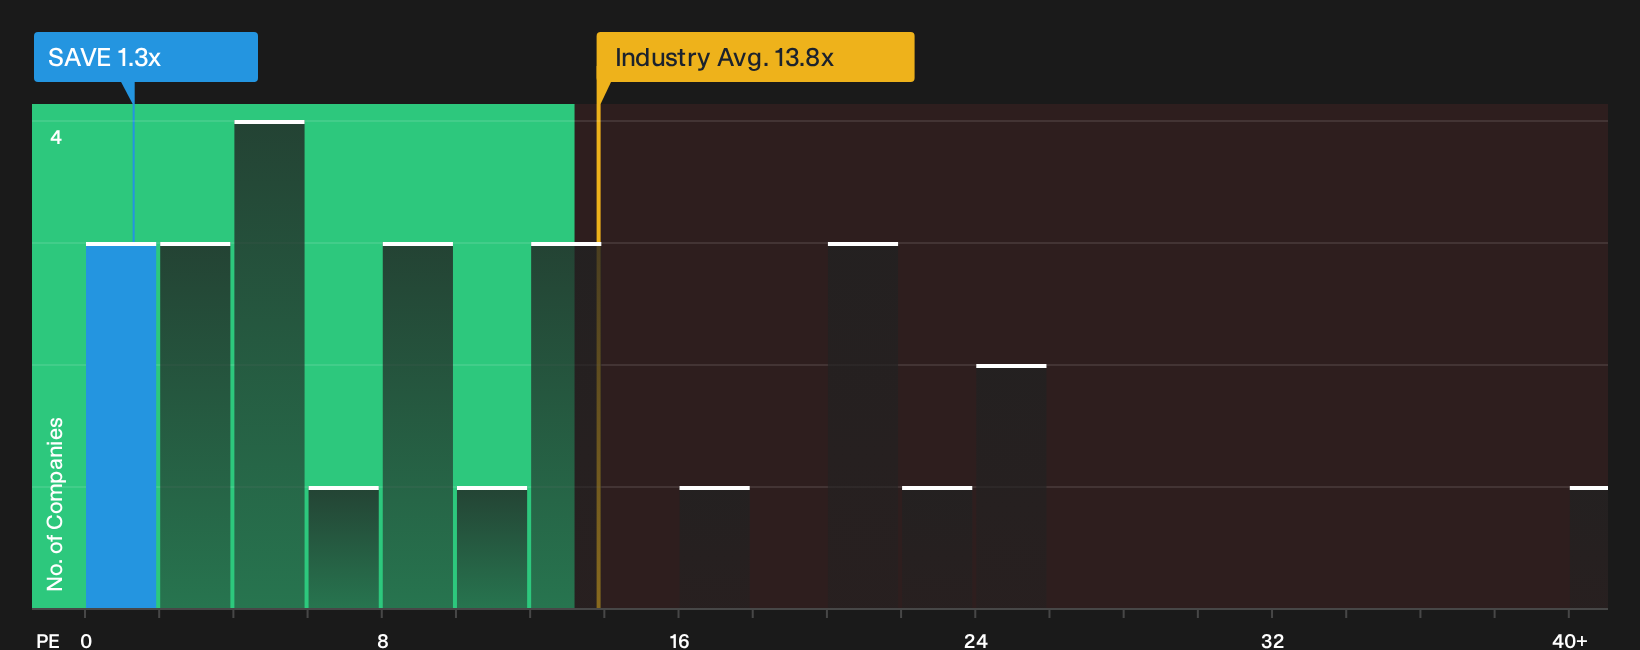Select the bar above PE 8
The width and height of the screenshot is (1640, 650).
[x=418, y=426]
